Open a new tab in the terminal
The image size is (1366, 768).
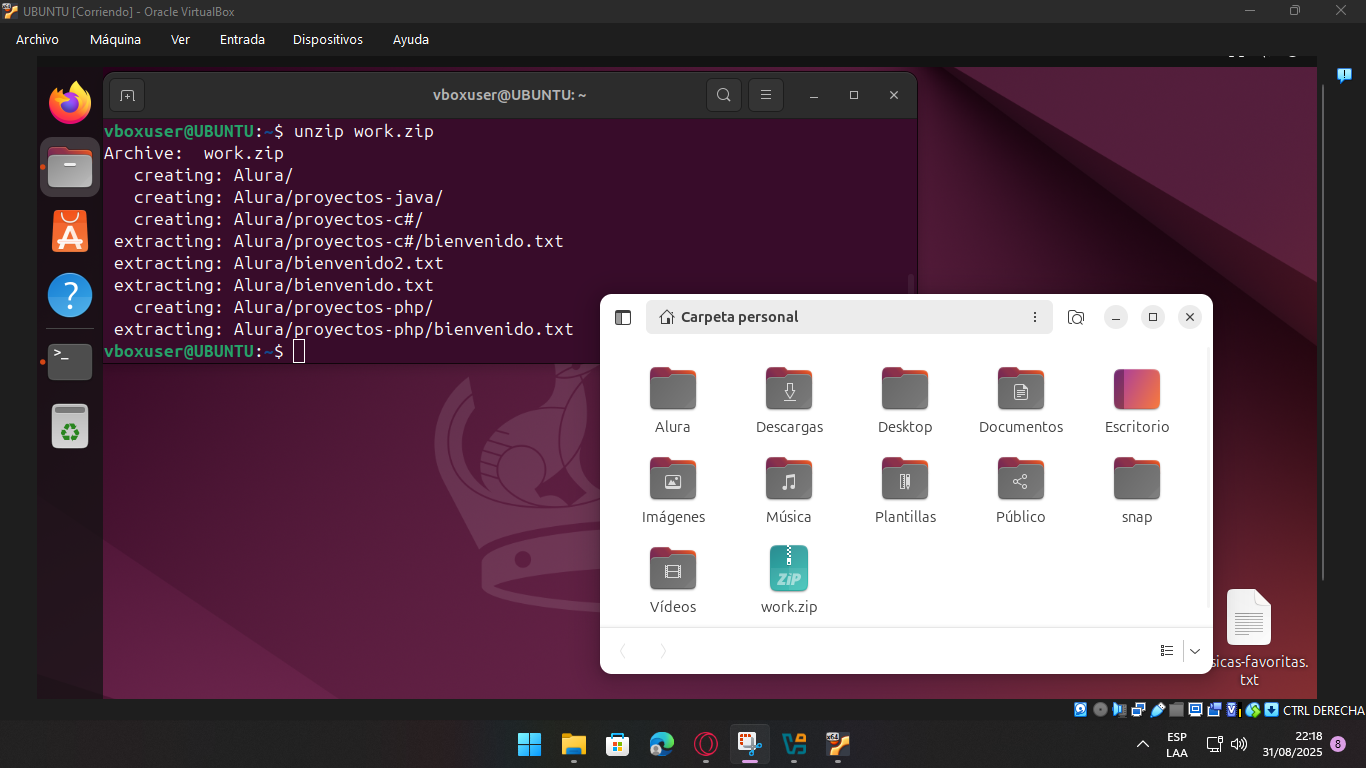tap(127, 95)
